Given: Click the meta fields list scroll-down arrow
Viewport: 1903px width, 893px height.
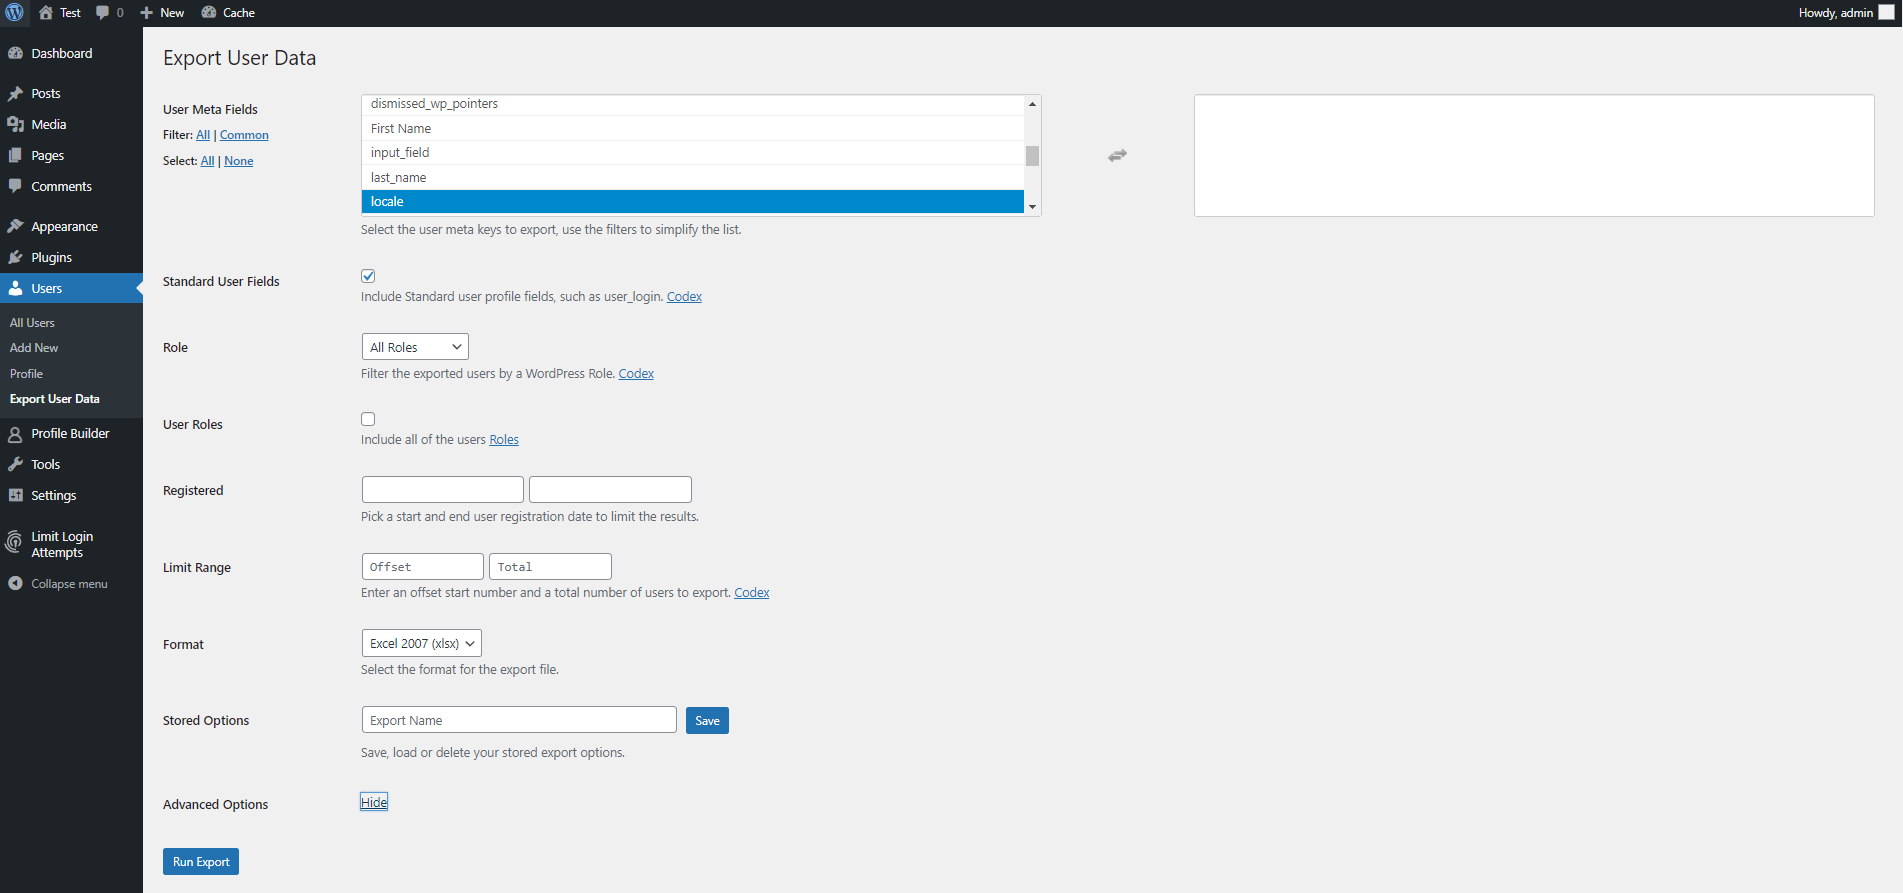Looking at the screenshot, I should (x=1032, y=207).
